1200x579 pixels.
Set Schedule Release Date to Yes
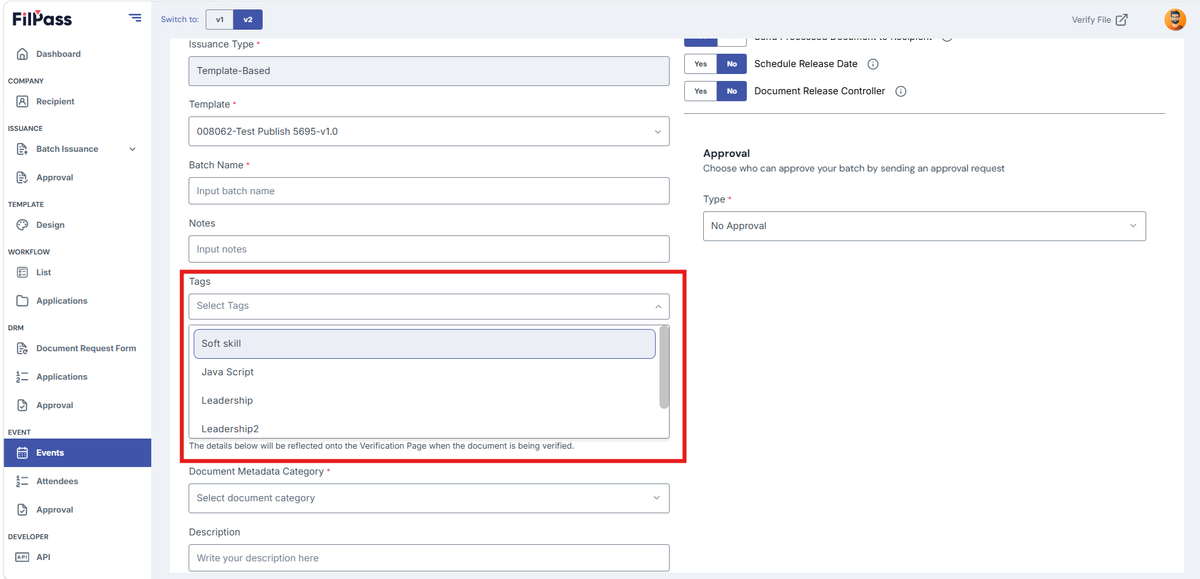tap(700, 64)
